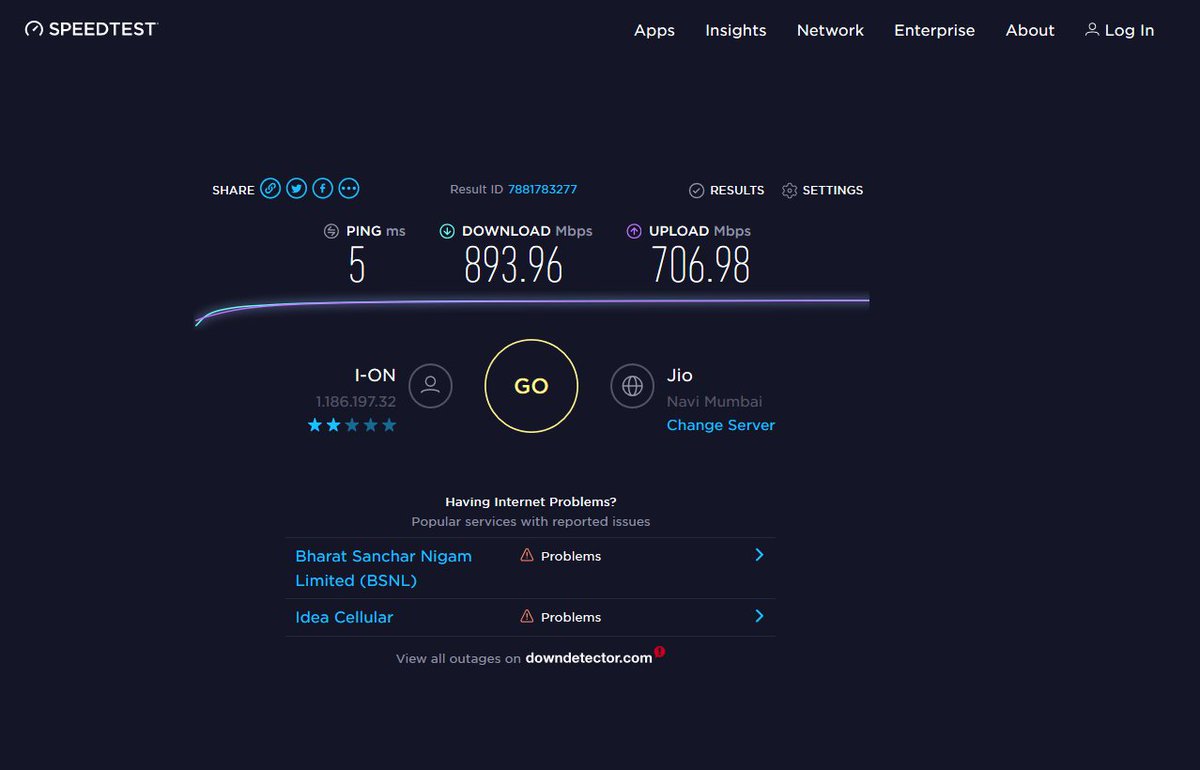Rate the connection with the fifth star
Screen dimensions: 1200x770
(390, 424)
